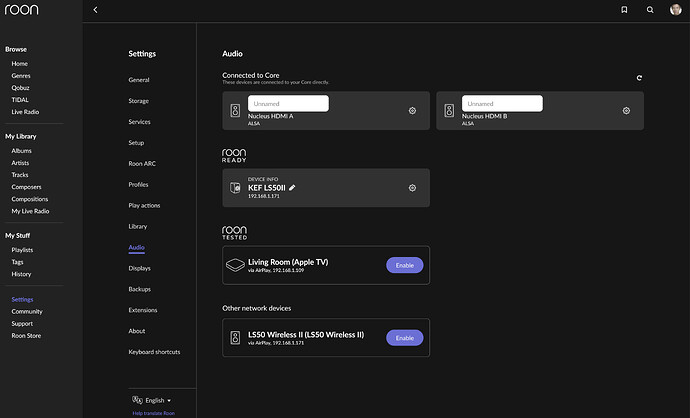690x418 pixels.
Task: Open Nucleus HDMI A device settings gear
Action: click(412, 110)
